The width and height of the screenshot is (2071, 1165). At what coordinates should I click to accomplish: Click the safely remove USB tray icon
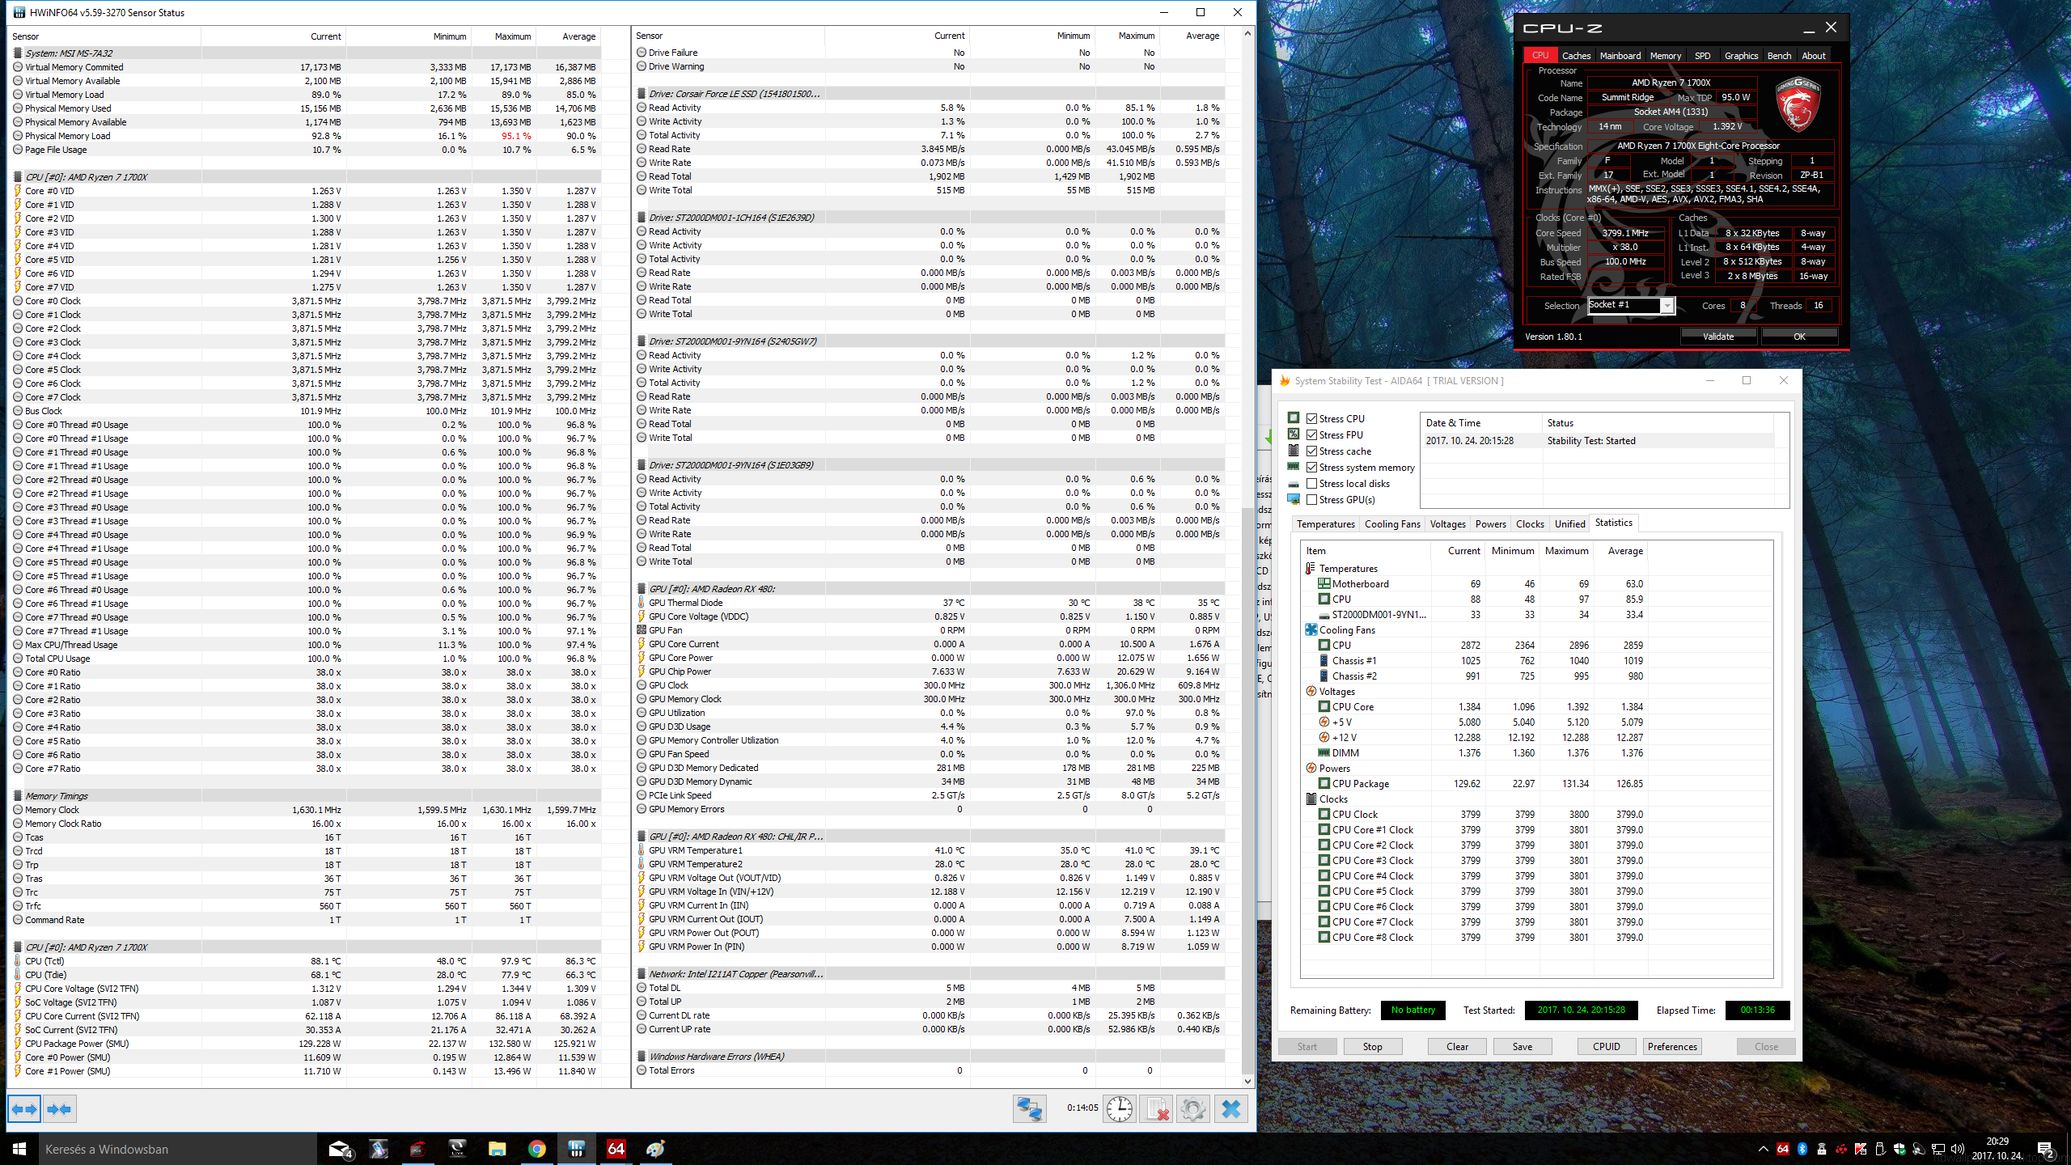coord(1880,1149)
